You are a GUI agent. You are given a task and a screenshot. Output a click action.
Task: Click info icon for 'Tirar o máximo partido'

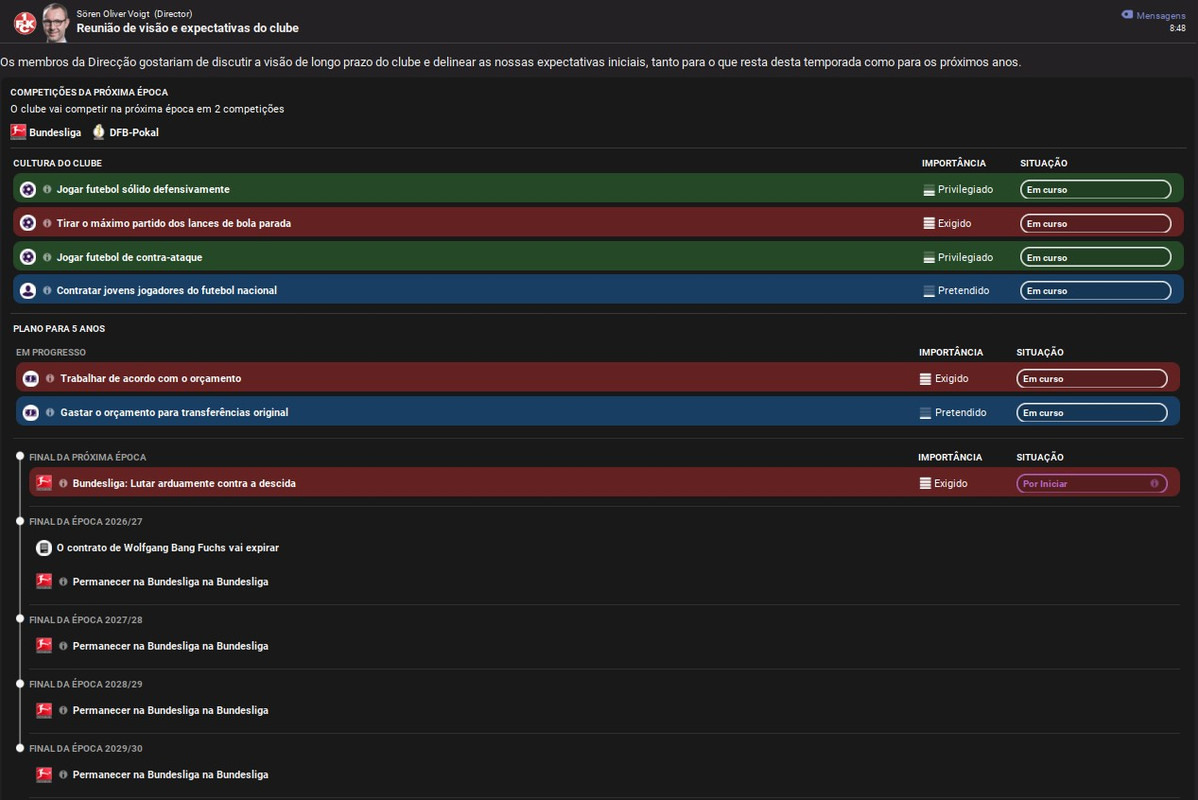pyautogui.click(x=47, y=223)
